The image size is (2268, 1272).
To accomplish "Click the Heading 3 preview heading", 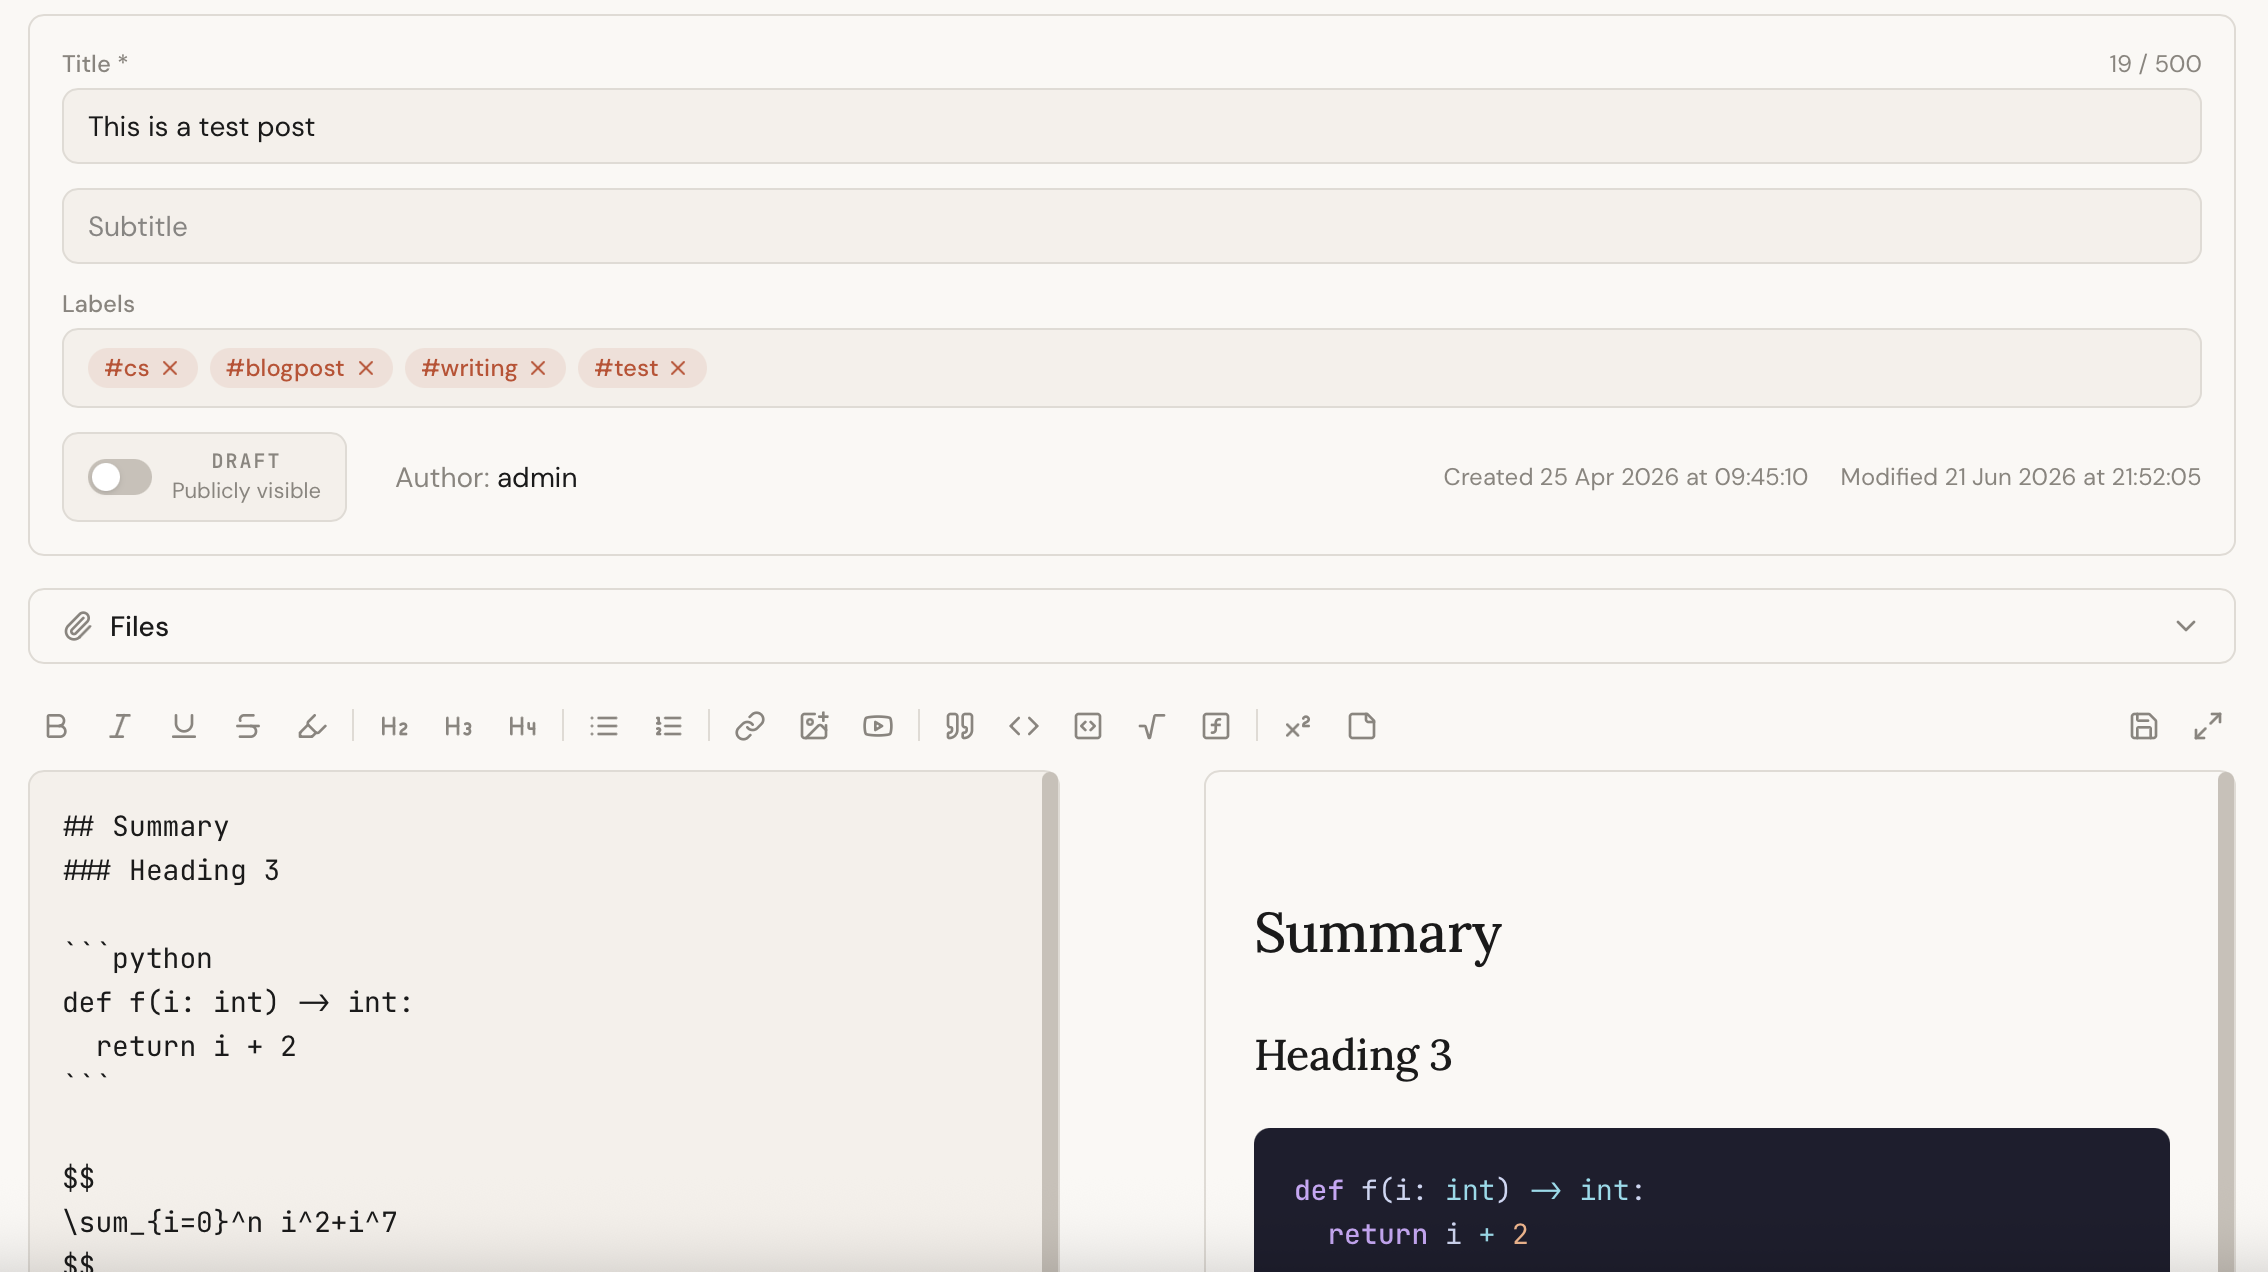I will point(1353,1056).
